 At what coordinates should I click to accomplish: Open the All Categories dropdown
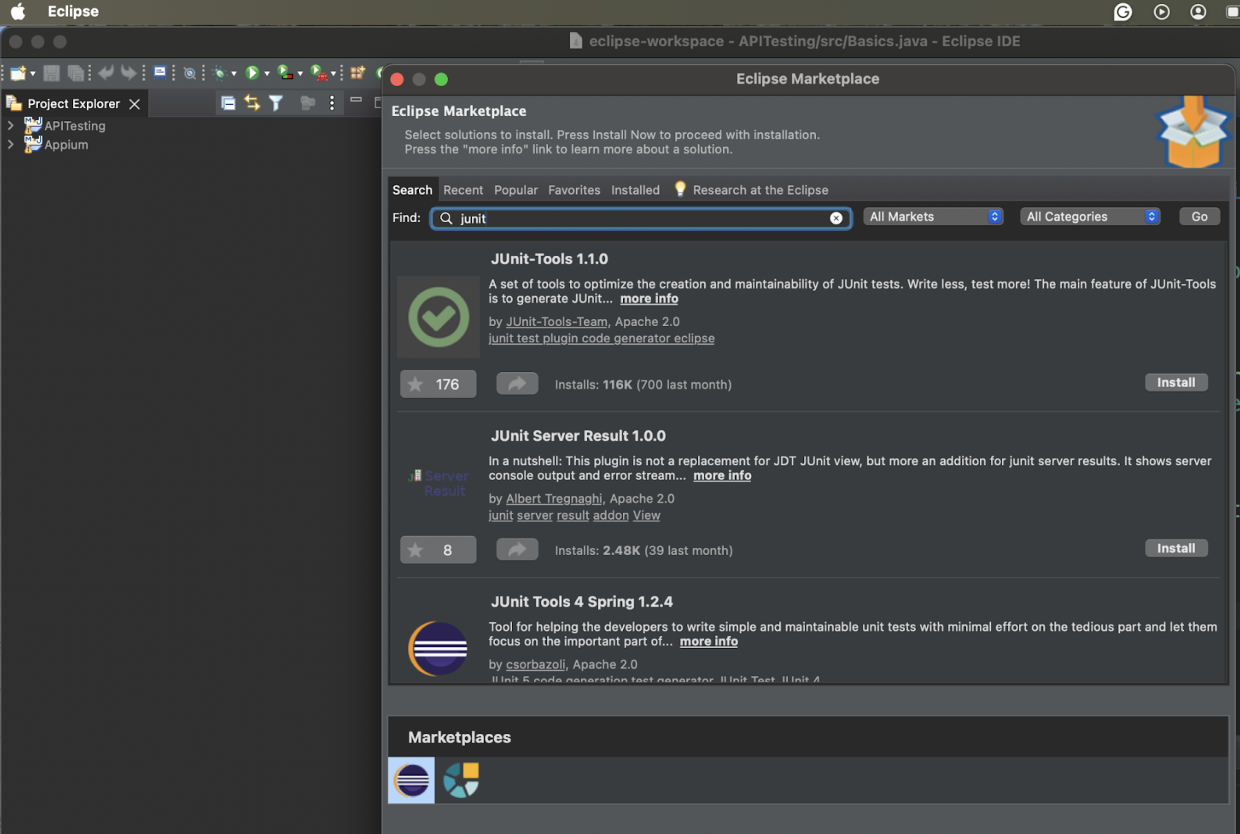(x=1089, y=216)
